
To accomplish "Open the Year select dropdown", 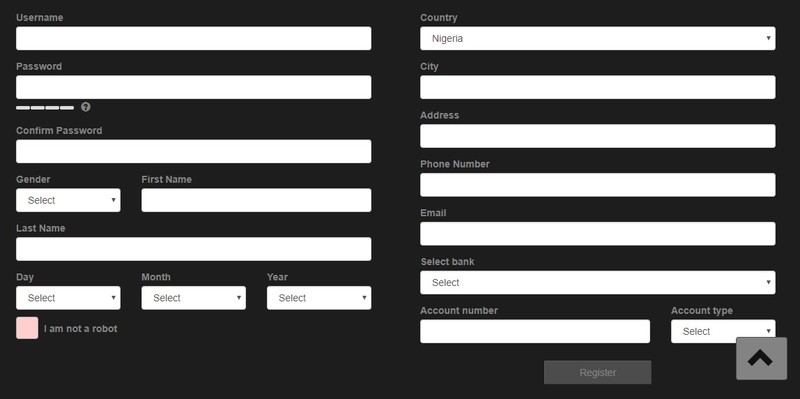I will click(319, 297).
